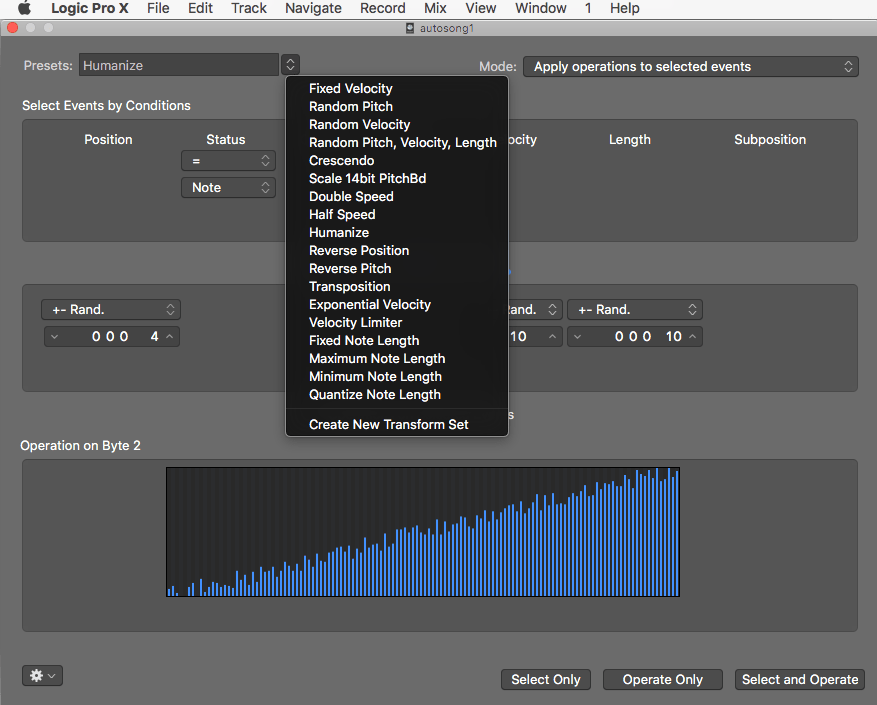
Task: Click the Position value field 0 0 0 4
Action: coord(112,337)
